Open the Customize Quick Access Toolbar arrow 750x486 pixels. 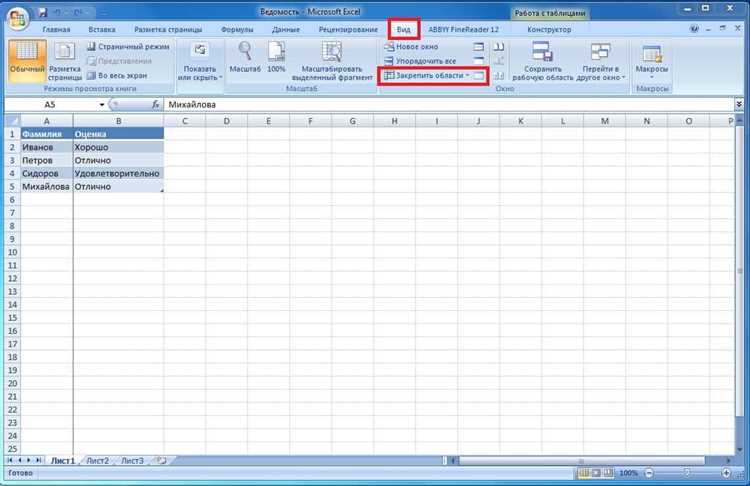tap(103, 12)
